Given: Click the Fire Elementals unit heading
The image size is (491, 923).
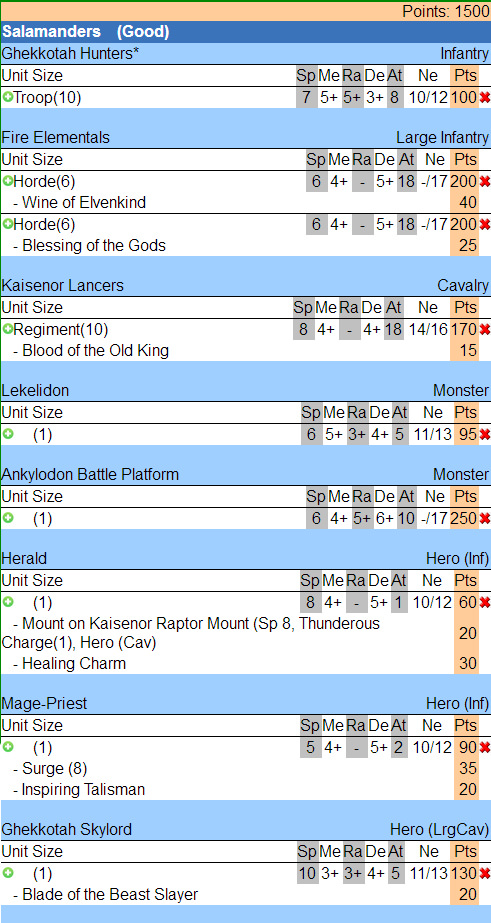Looking at the screenshot, I should (x=55, y=137).
